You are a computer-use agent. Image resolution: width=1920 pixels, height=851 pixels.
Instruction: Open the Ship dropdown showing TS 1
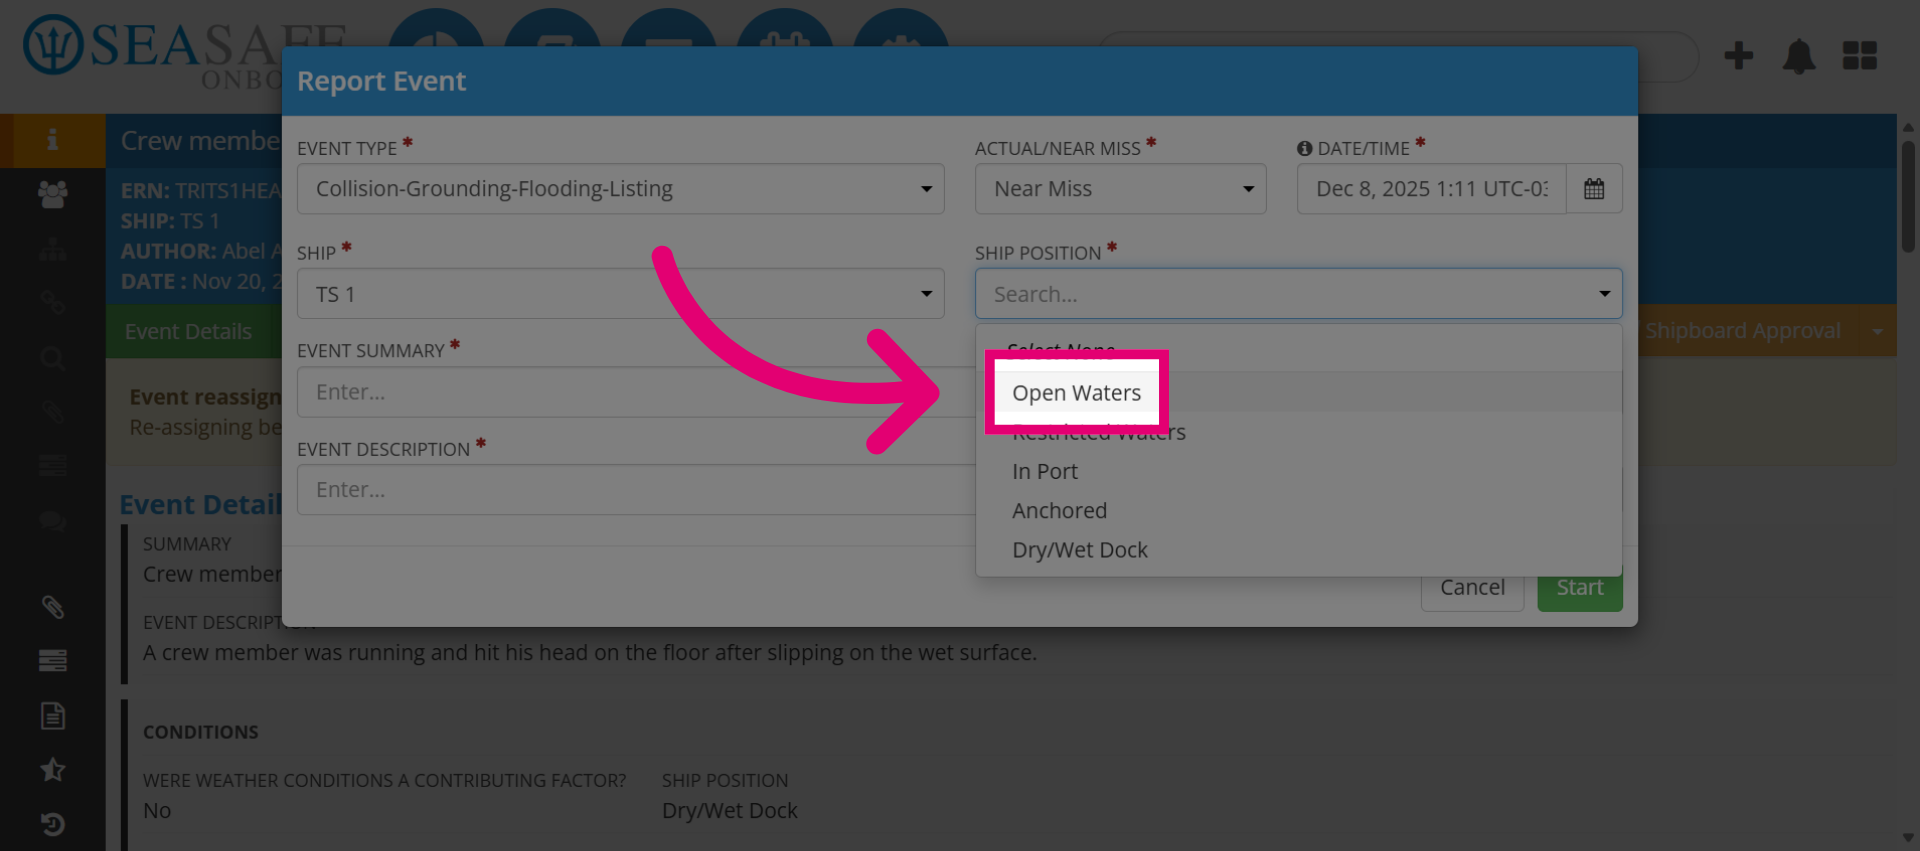click(620, 294)
